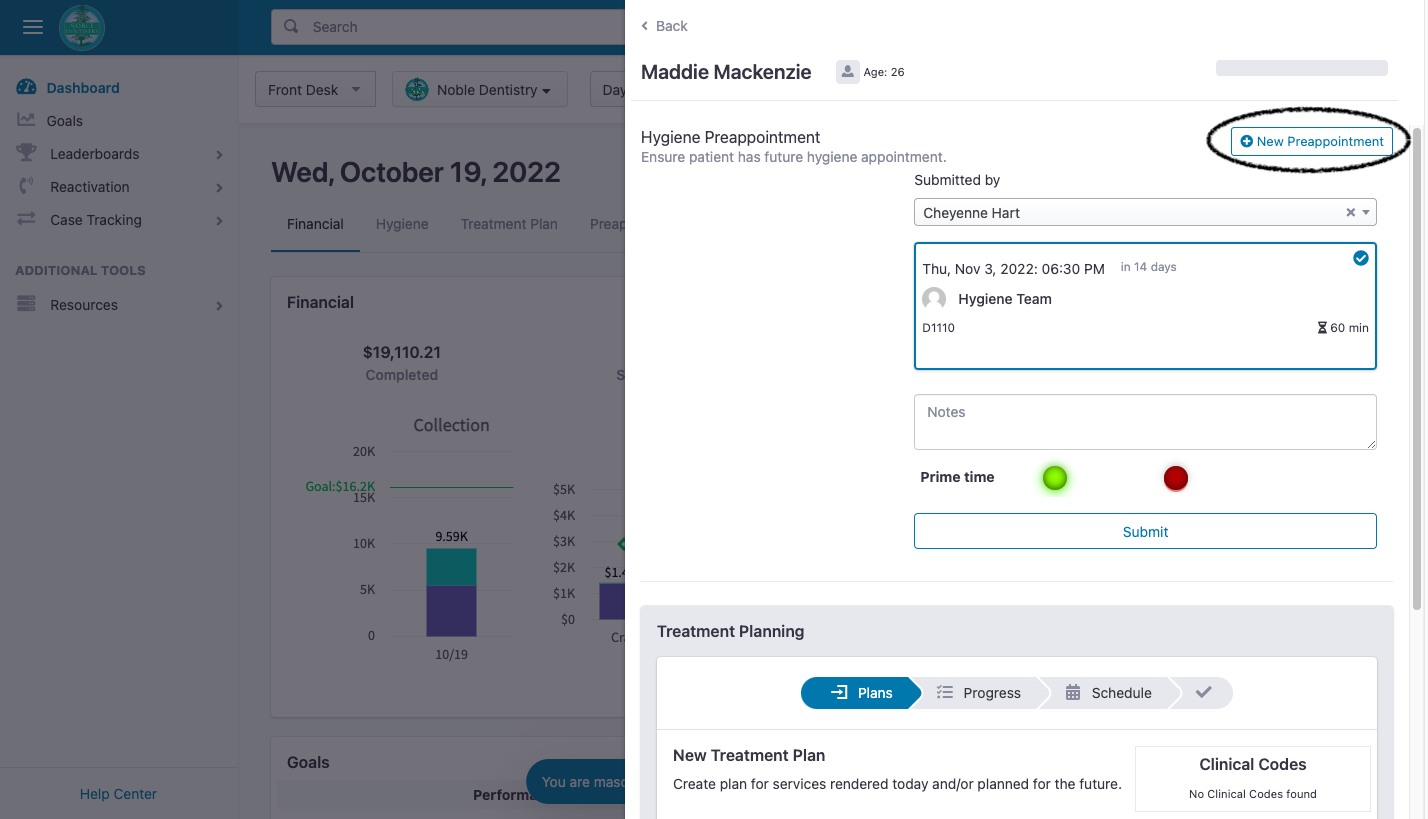Image resolution: width=1428 pixels, height=819 pixels.
Task: Click the Dashboard gauge icon
Action: click(26, 88)
